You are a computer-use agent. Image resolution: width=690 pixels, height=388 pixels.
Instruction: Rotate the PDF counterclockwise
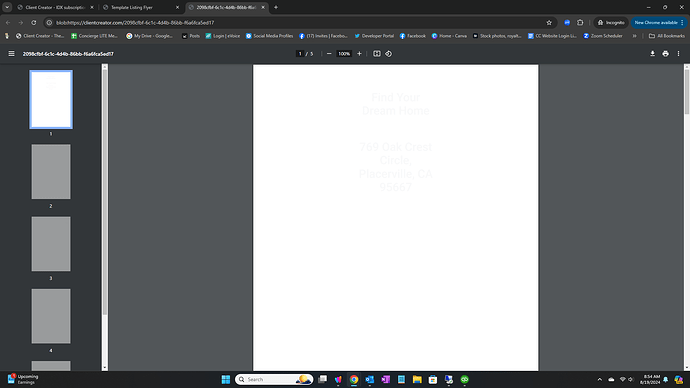[x=389, y=54]
